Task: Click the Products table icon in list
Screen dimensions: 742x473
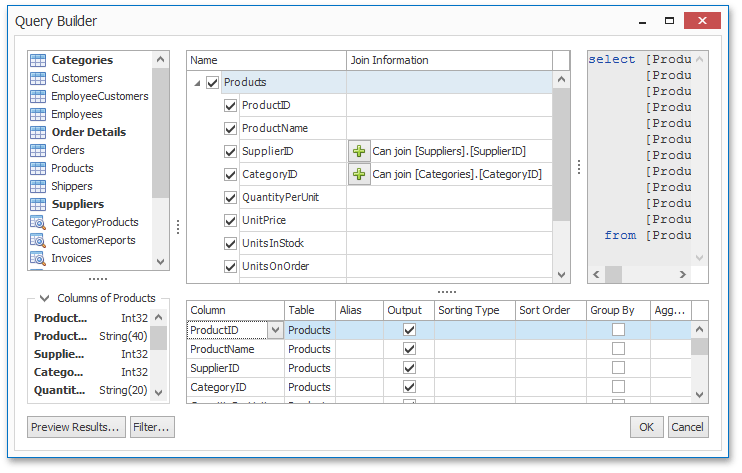Action: (38, 168)
